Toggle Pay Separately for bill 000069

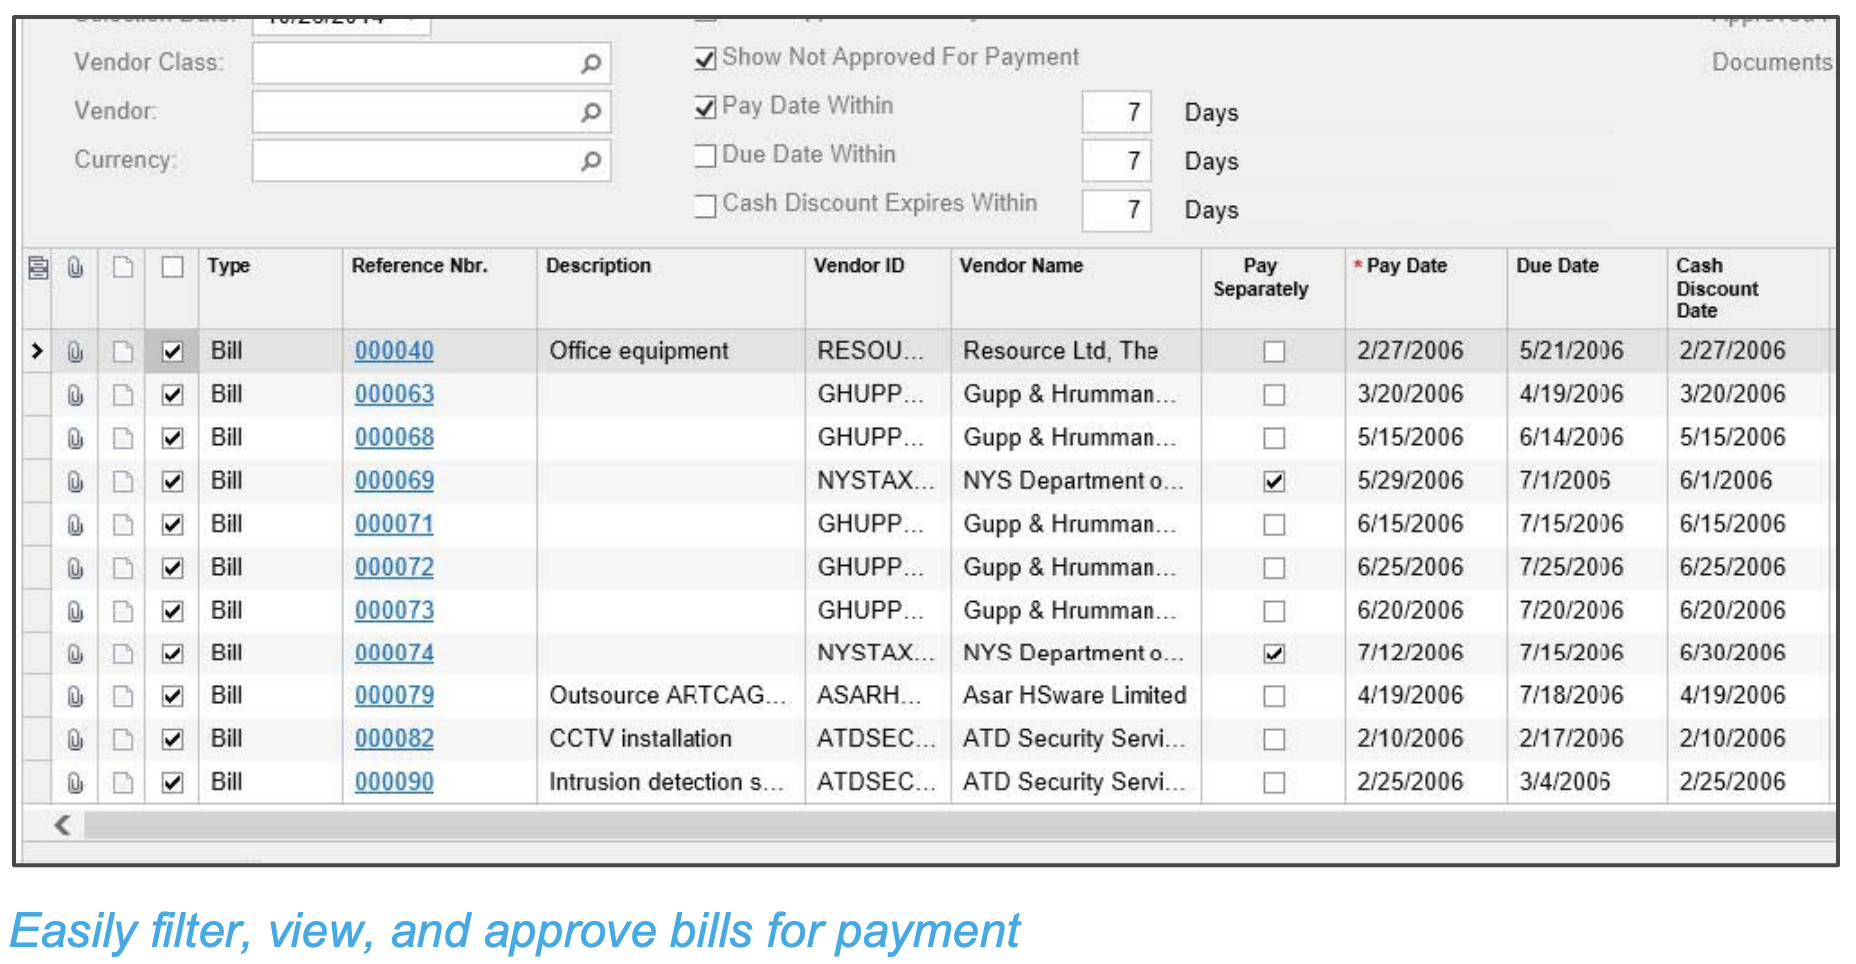(1273, 482)
